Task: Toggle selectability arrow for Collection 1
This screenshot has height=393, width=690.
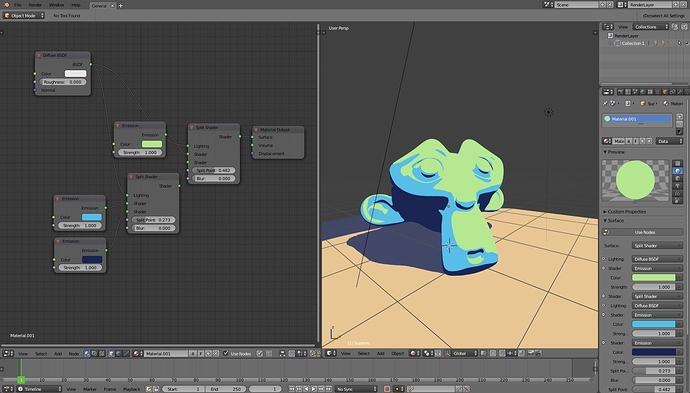Action: tap(679, 43)
